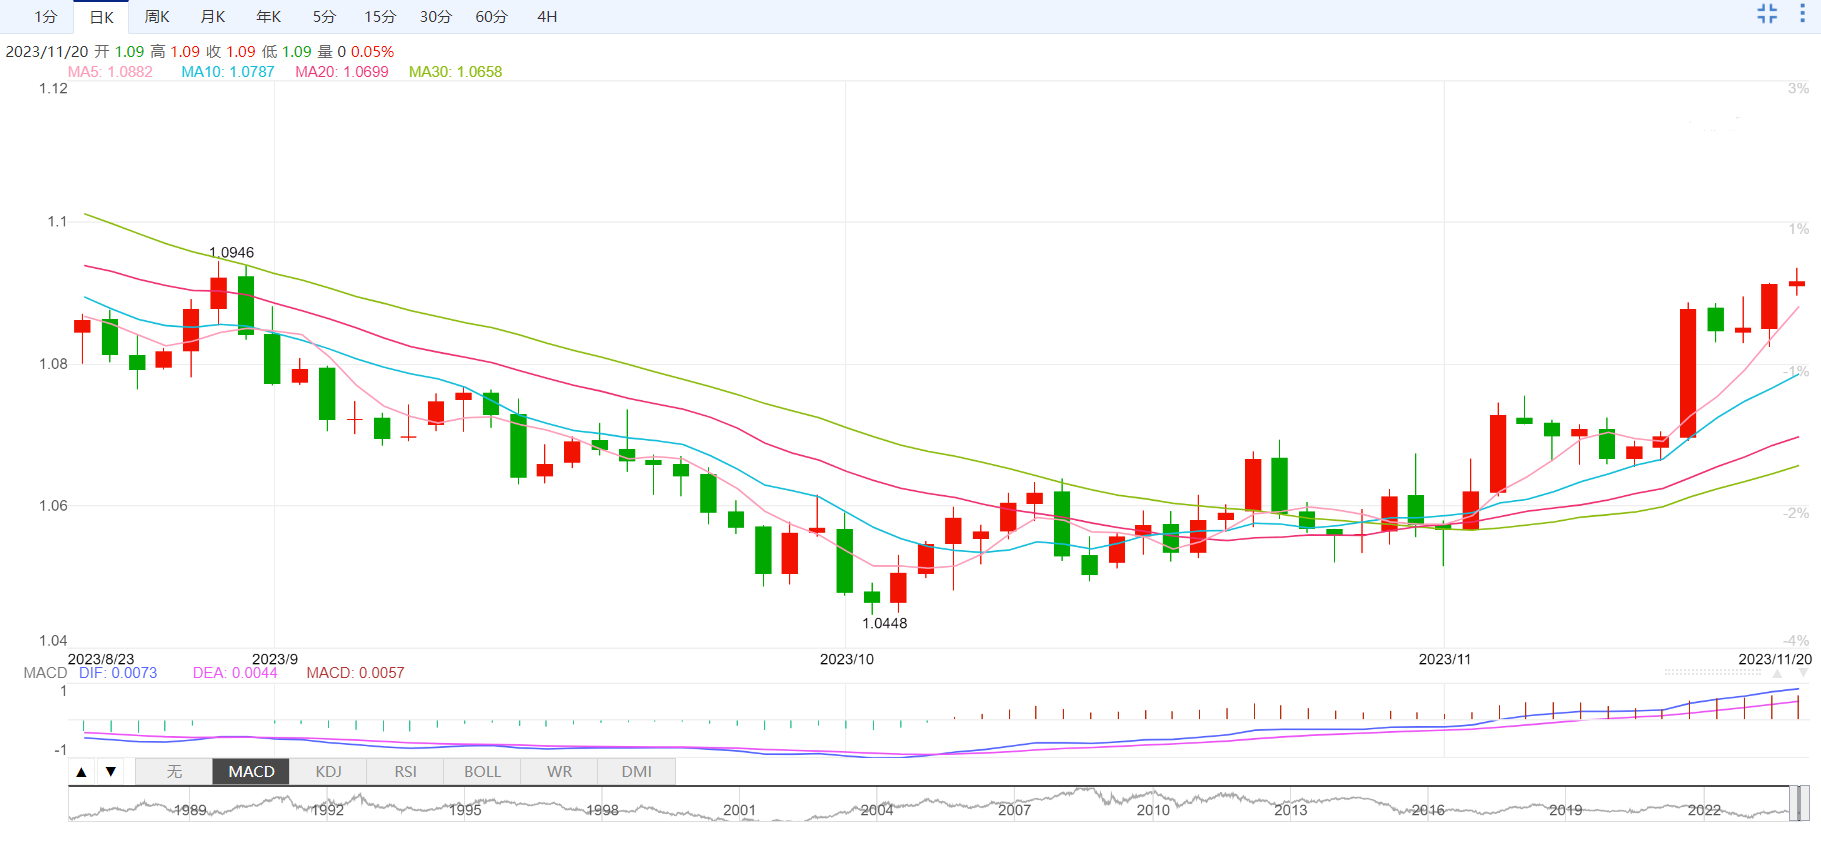Click the dotted drag bar above MACD panel
Viewport: 1821px width, 853px height.
(x=1712, y=672)
